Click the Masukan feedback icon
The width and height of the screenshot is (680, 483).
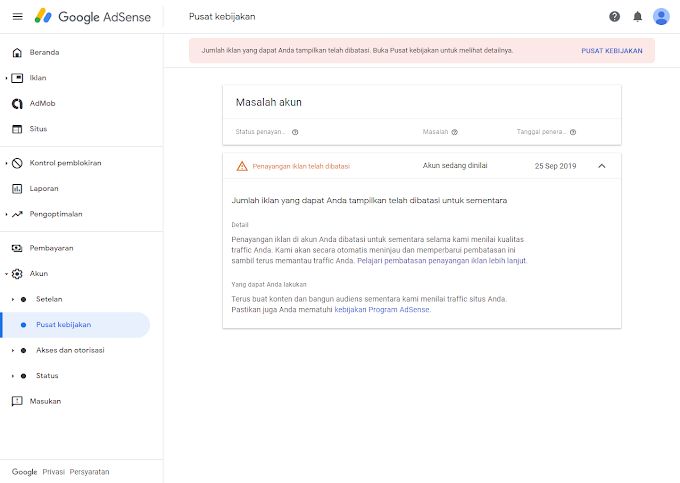[17, 401]
